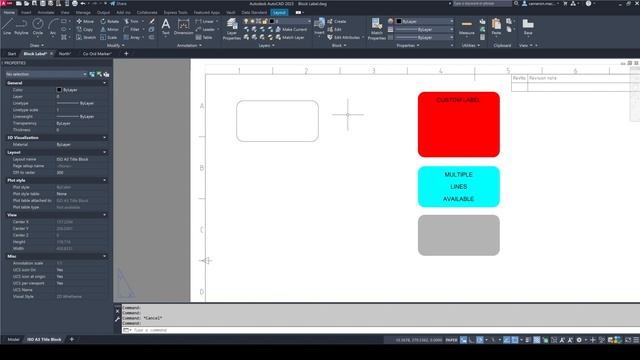Select the Text annotation tool
The width and height of the screenshot is (640, 360).
click(165, 27)
